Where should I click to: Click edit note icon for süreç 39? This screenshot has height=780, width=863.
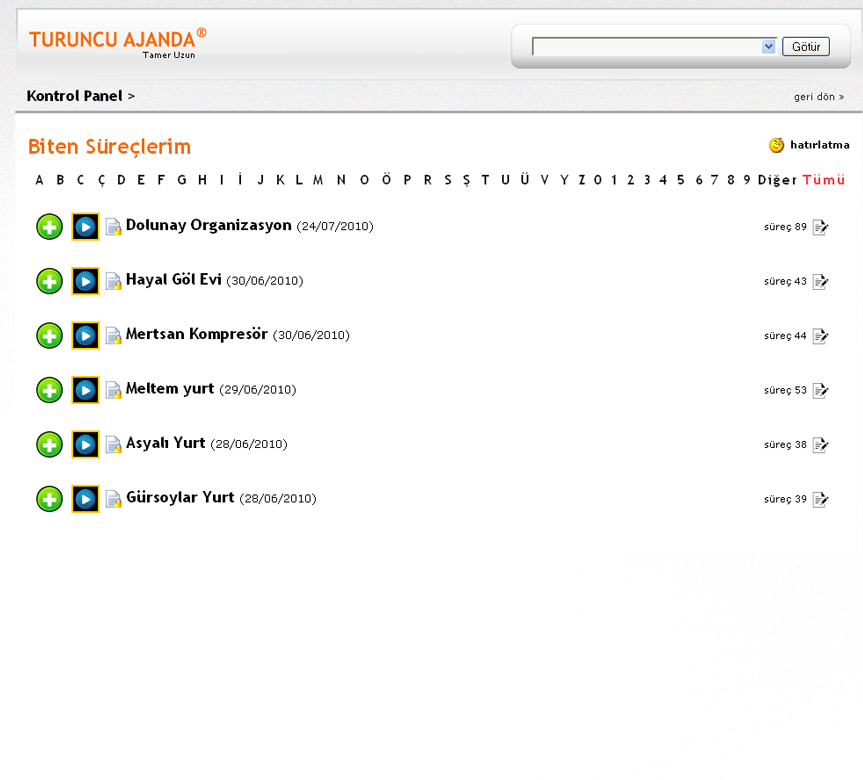821,499
